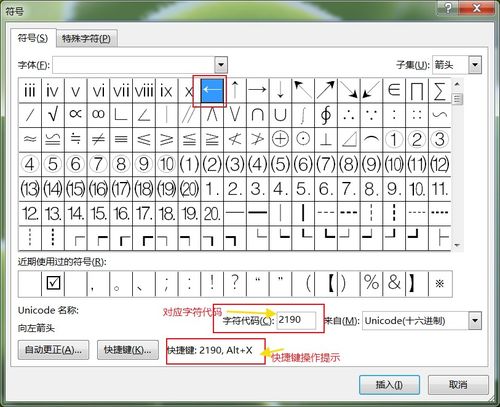Select the right arrow symbol
Viewport: 500px width, 407px height.
point(258,90)
